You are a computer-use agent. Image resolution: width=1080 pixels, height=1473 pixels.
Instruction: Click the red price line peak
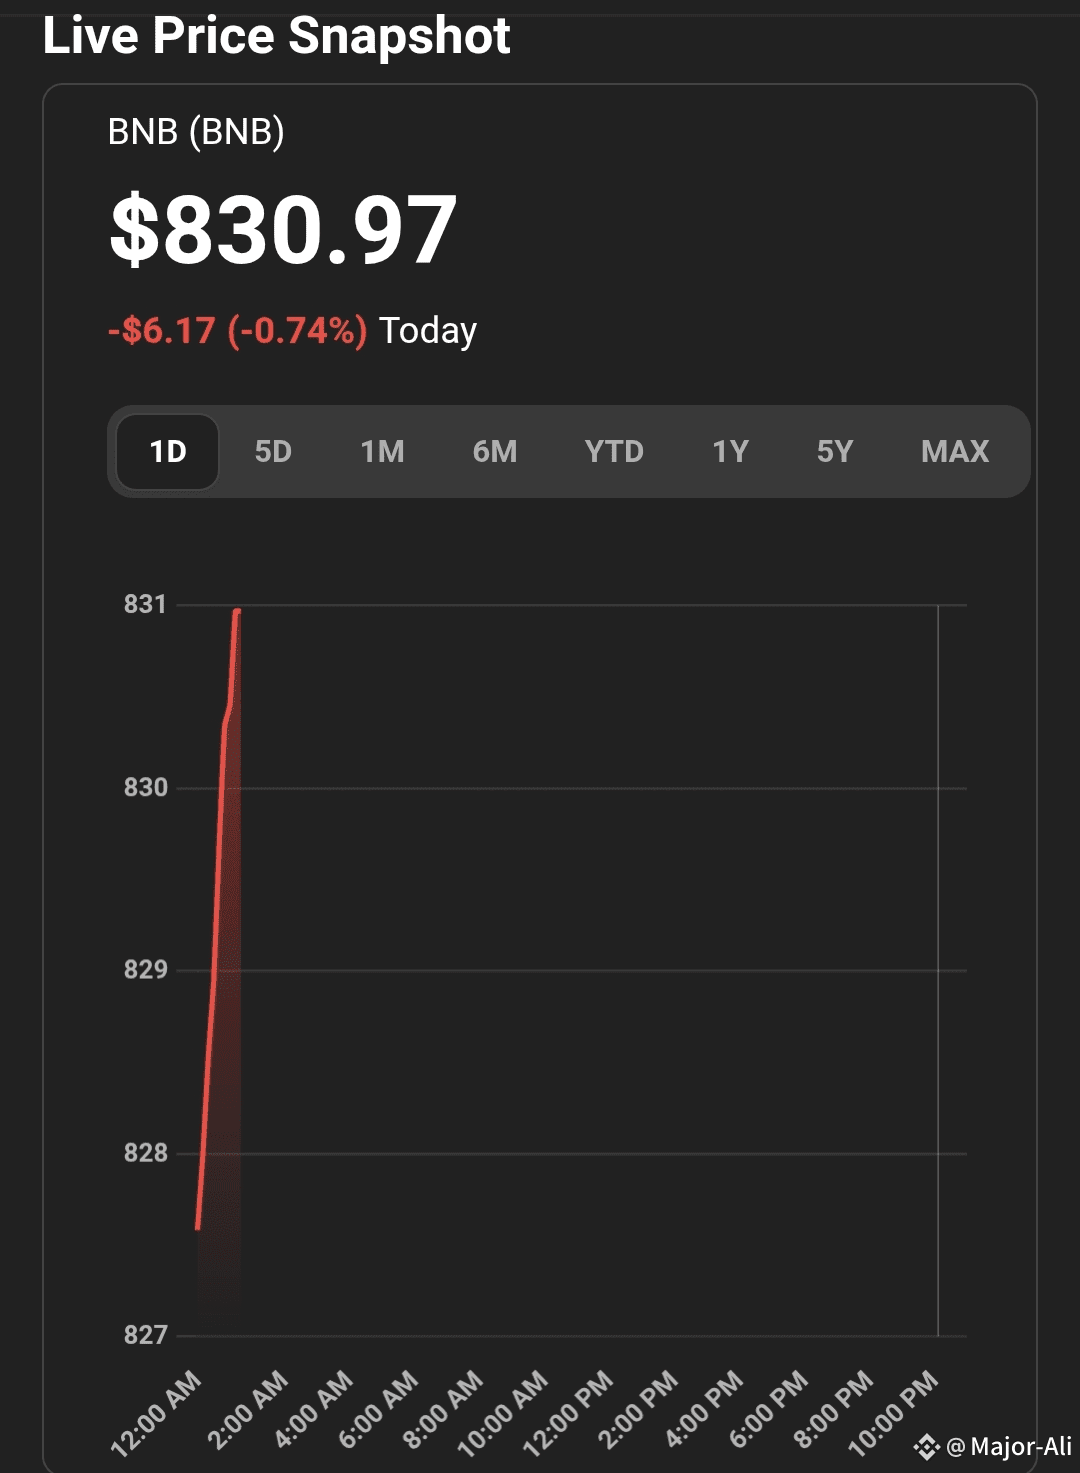[237, 610]
